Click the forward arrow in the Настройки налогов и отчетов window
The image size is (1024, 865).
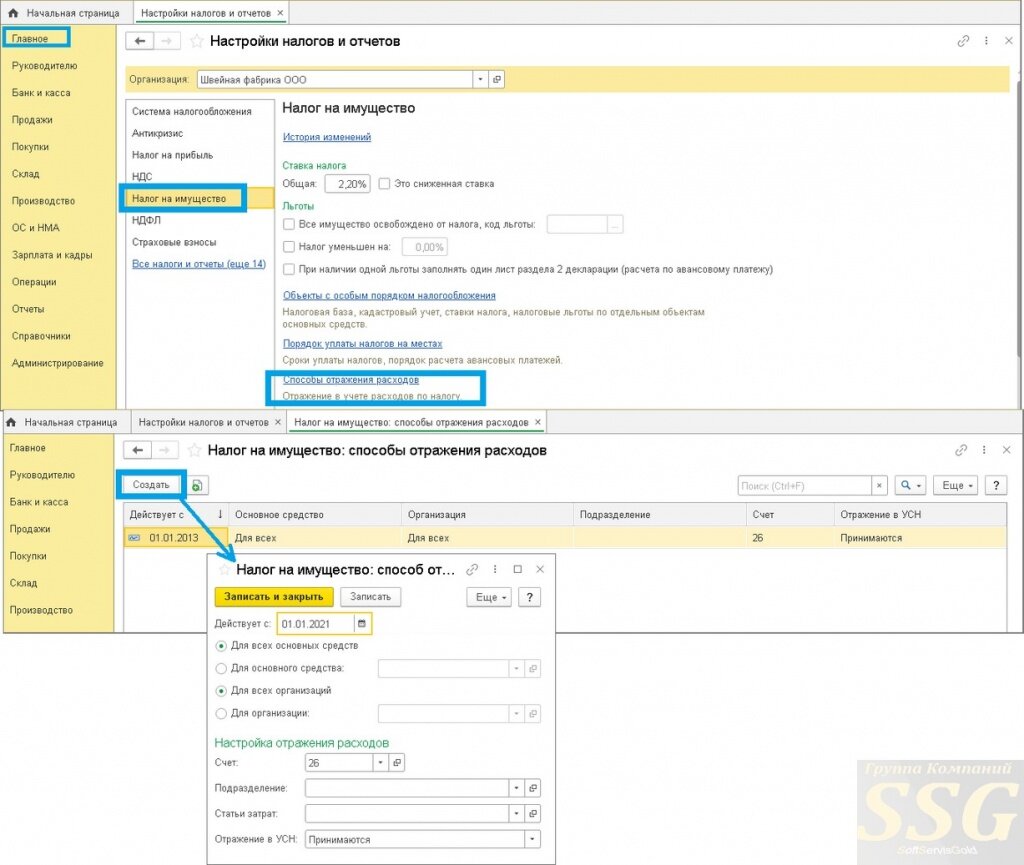pos(167,41)
